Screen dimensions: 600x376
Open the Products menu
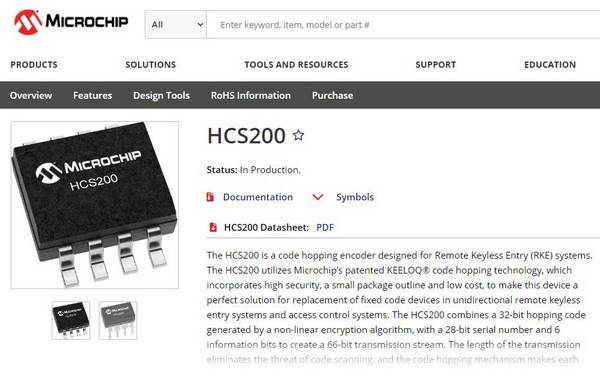point(34,65)
